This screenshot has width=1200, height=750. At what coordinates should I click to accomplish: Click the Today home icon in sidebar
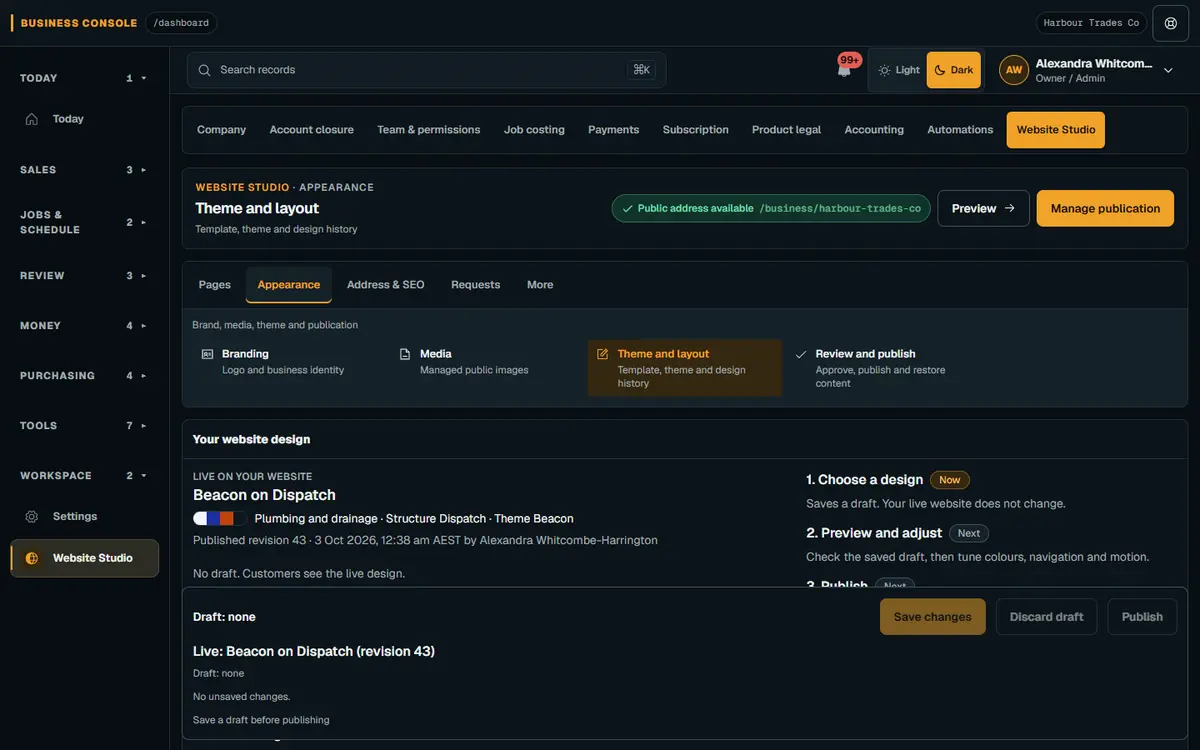32,119
